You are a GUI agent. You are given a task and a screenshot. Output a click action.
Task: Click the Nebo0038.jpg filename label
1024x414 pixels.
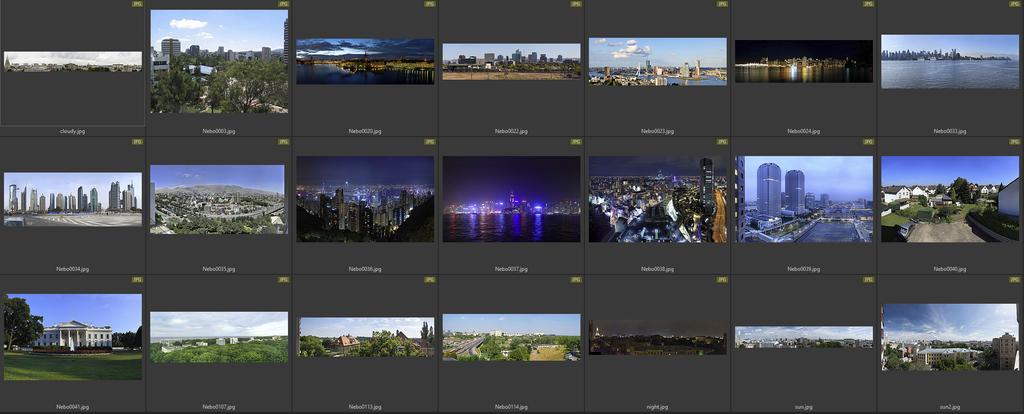click(x=657, y=269)
